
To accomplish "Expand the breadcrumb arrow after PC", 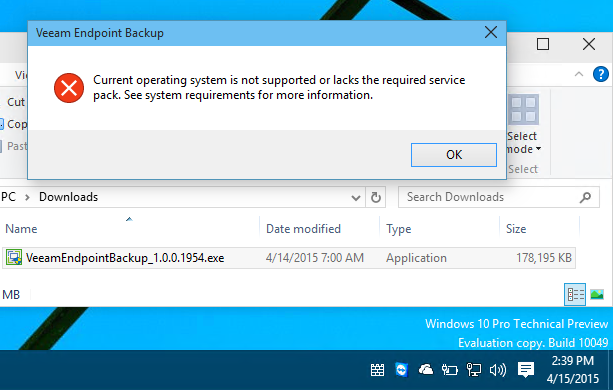I will (x=27, y=198).
